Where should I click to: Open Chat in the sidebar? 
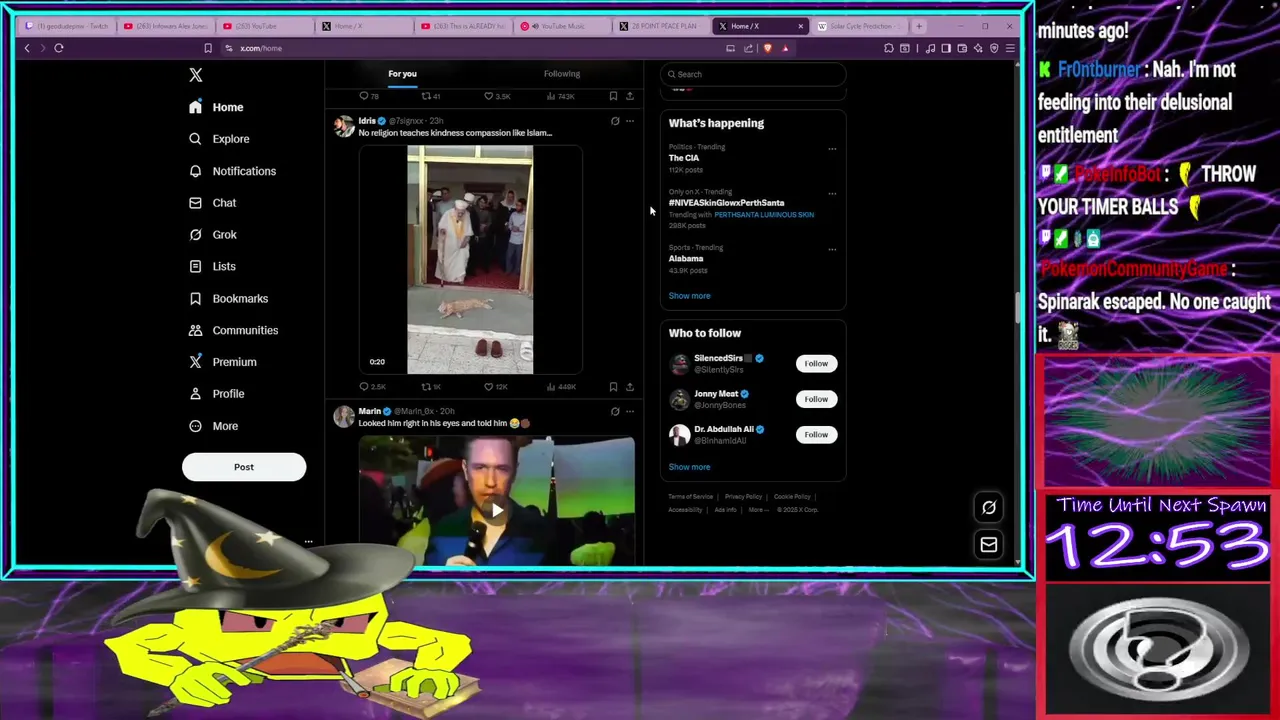click(x=213, y=203)
